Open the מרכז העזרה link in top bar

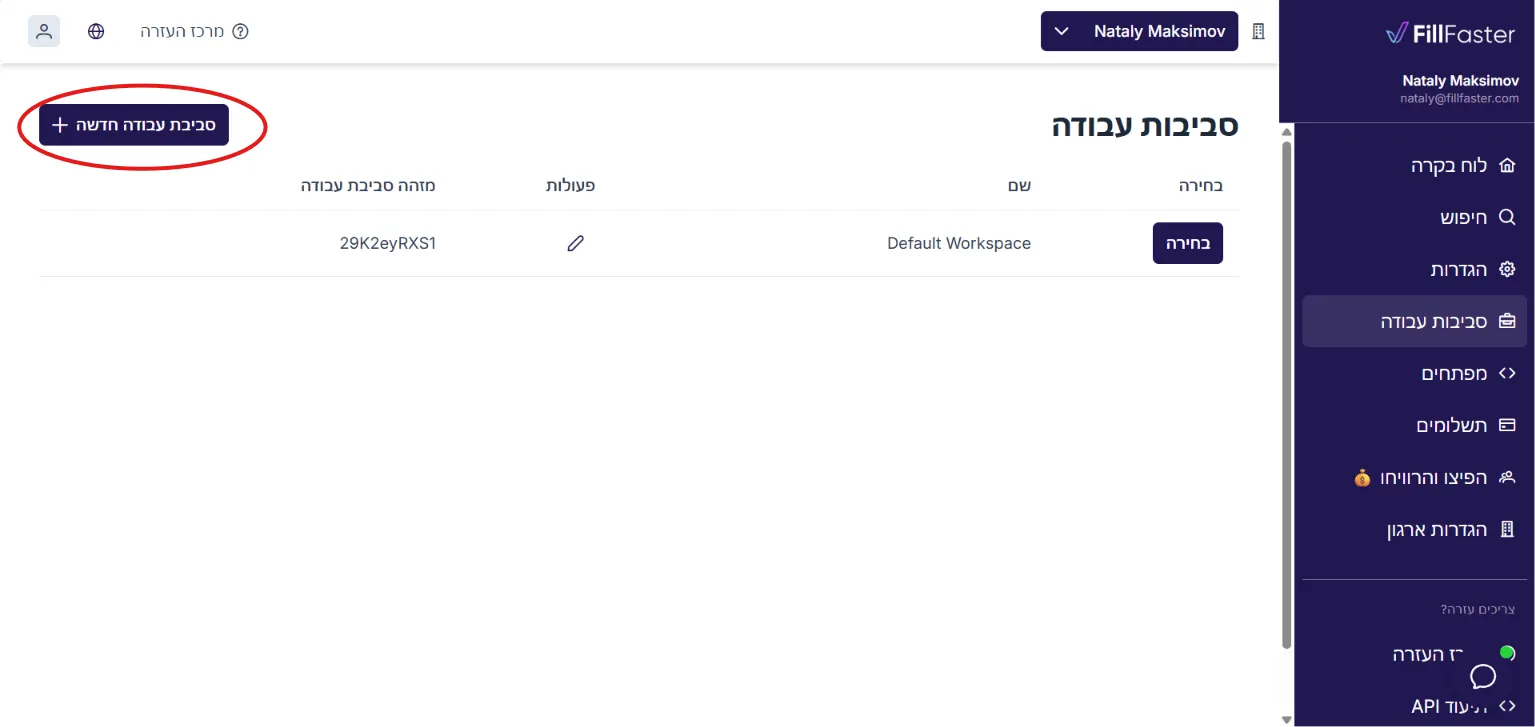coord(194,31)
